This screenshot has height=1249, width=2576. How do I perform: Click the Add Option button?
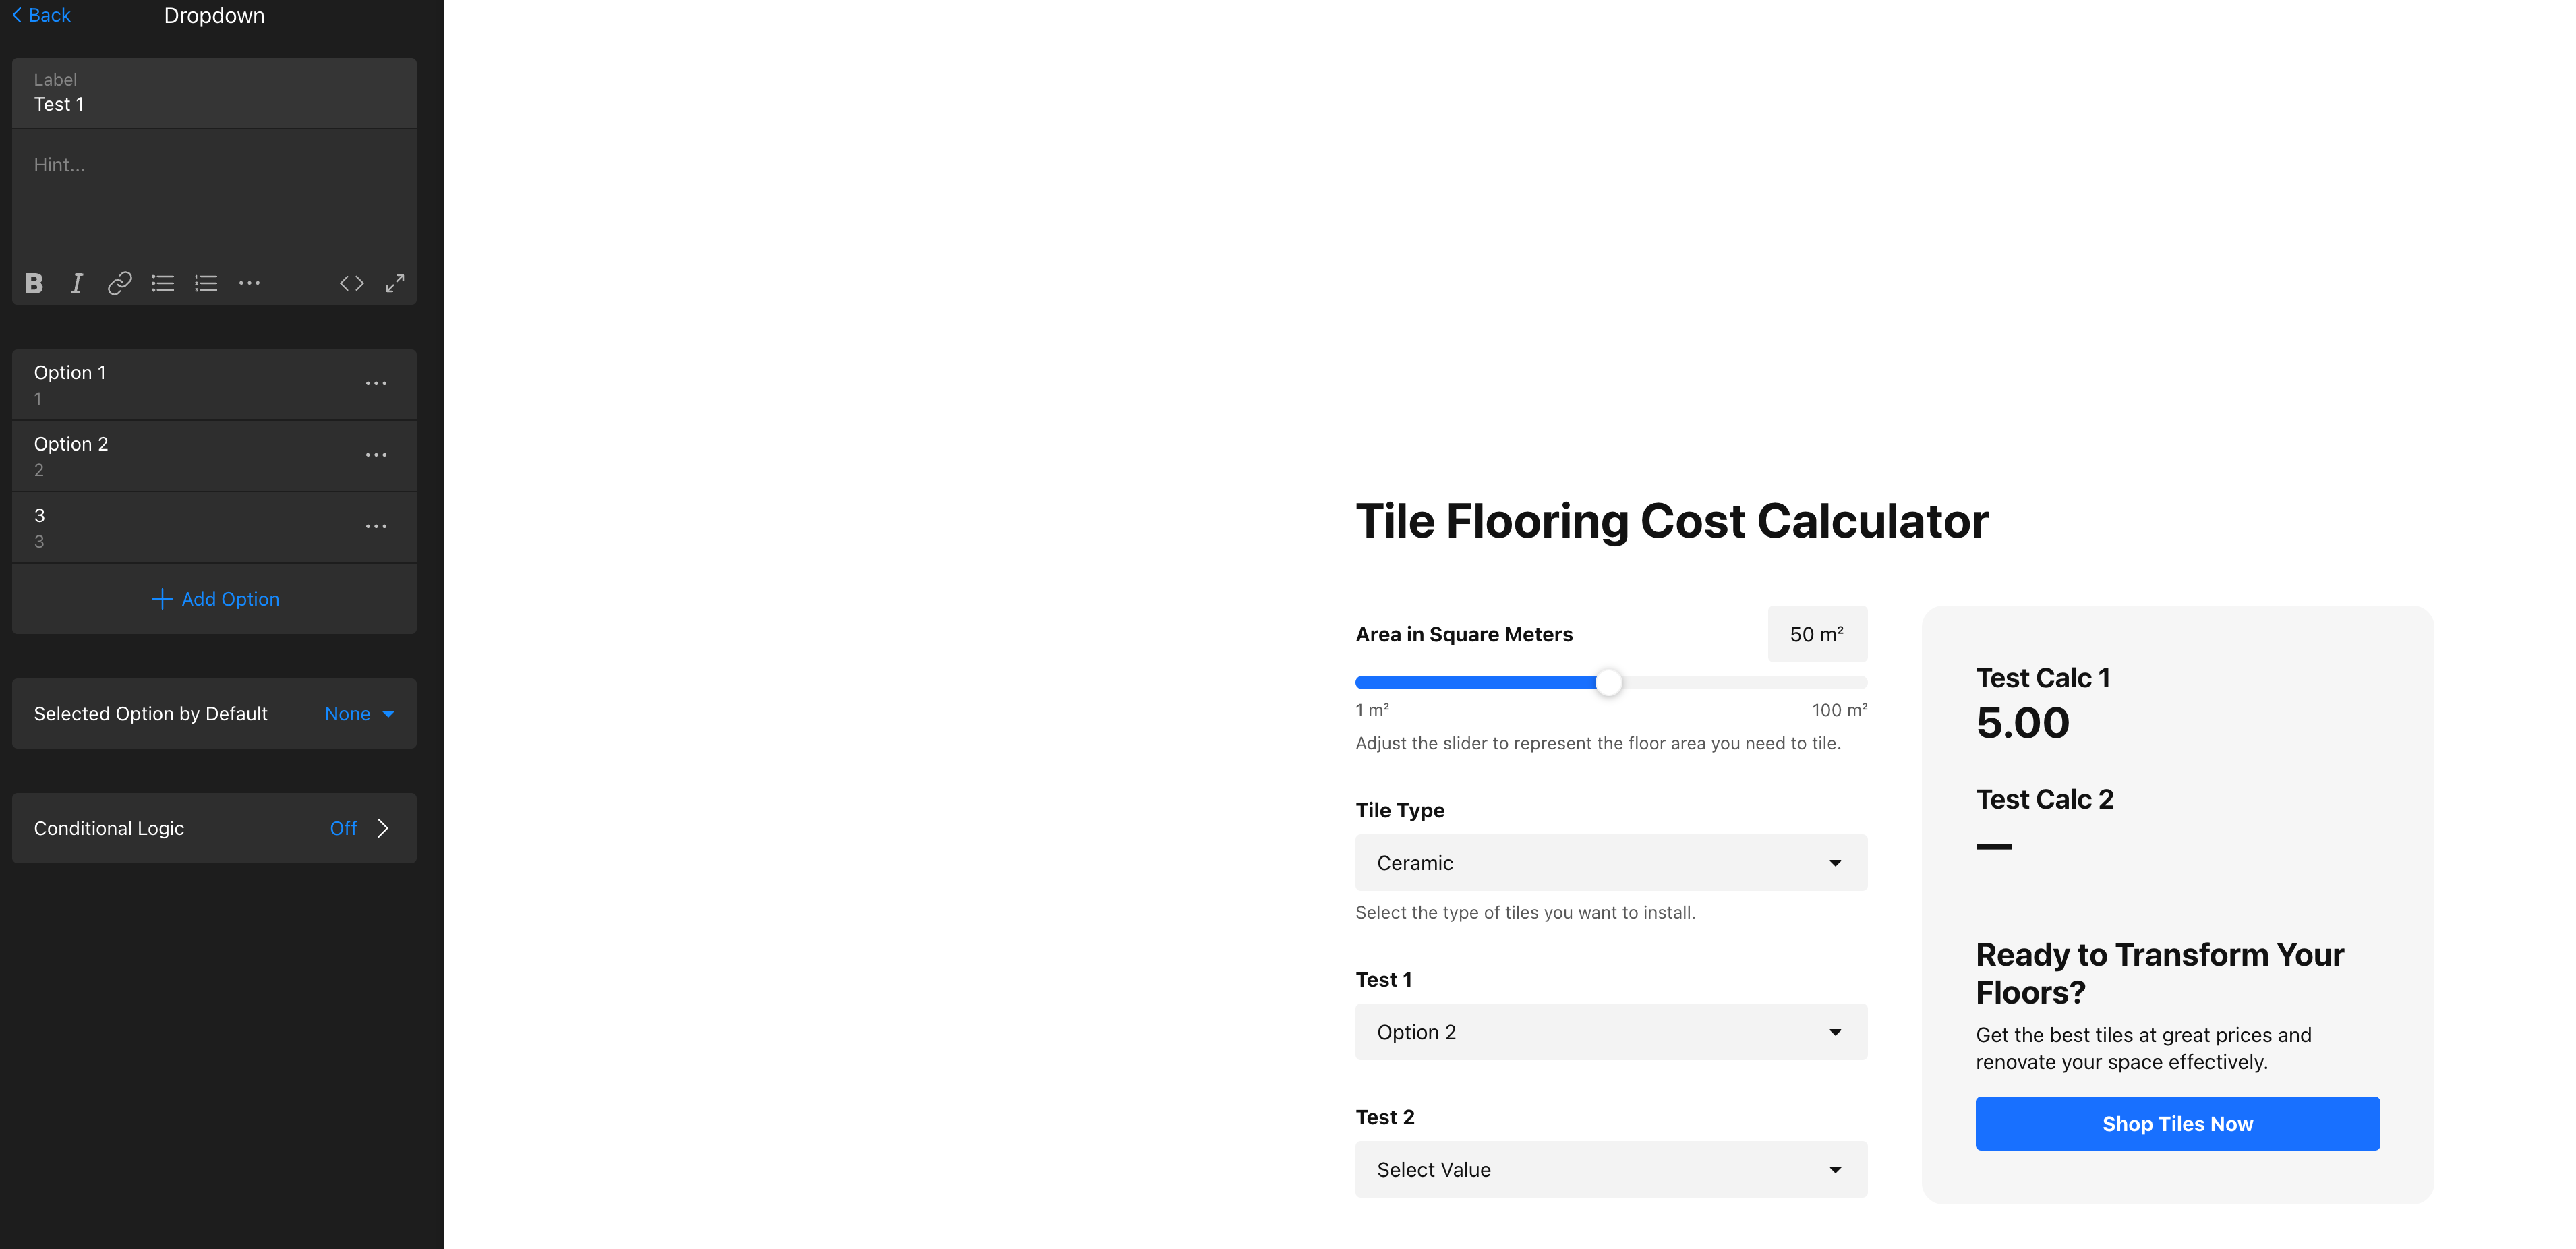(x=214, y=599)
